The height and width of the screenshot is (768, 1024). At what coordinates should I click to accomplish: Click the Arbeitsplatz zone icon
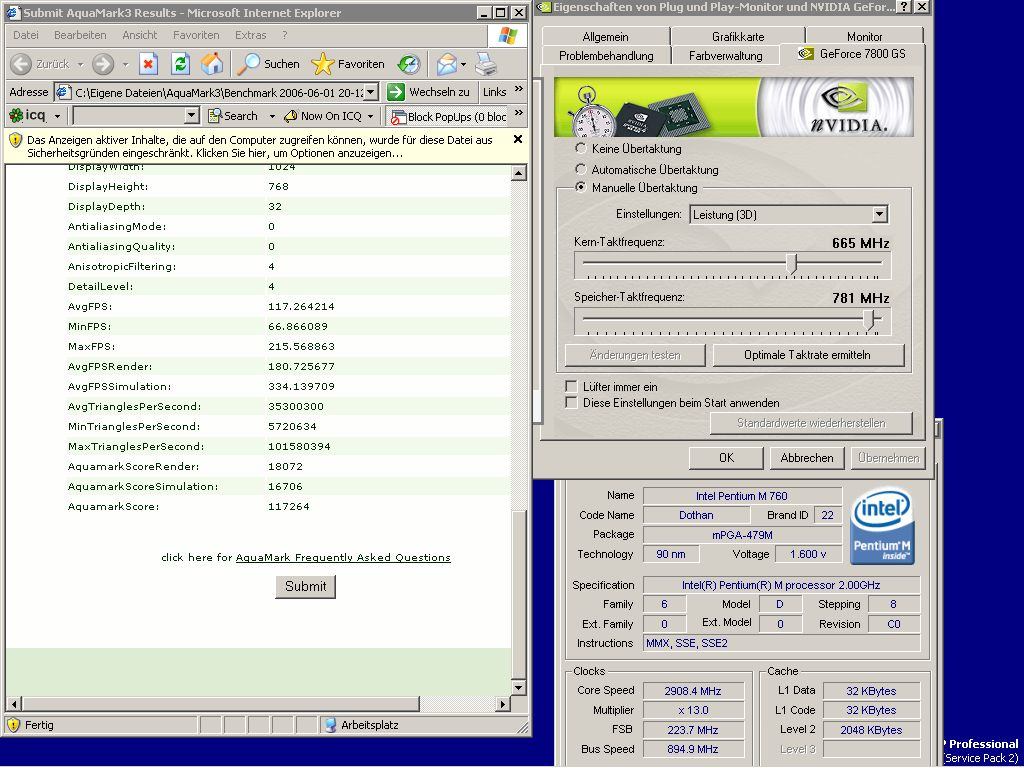pos(330,725)
